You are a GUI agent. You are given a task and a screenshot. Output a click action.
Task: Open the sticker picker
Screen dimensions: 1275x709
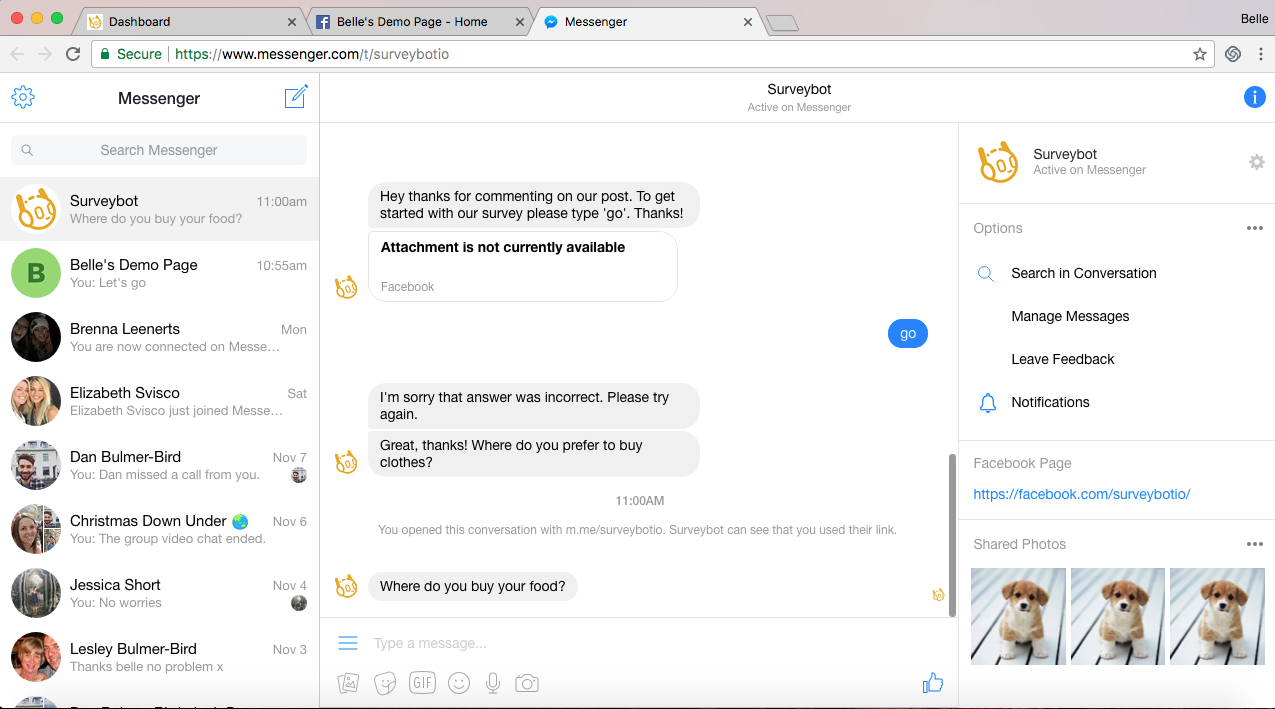coord(385,683)
